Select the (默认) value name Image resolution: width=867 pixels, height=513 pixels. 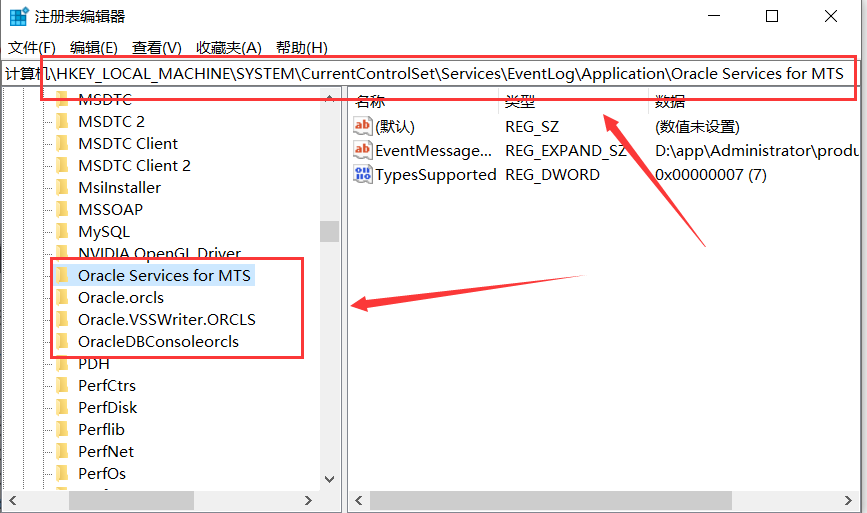[395, 127]
